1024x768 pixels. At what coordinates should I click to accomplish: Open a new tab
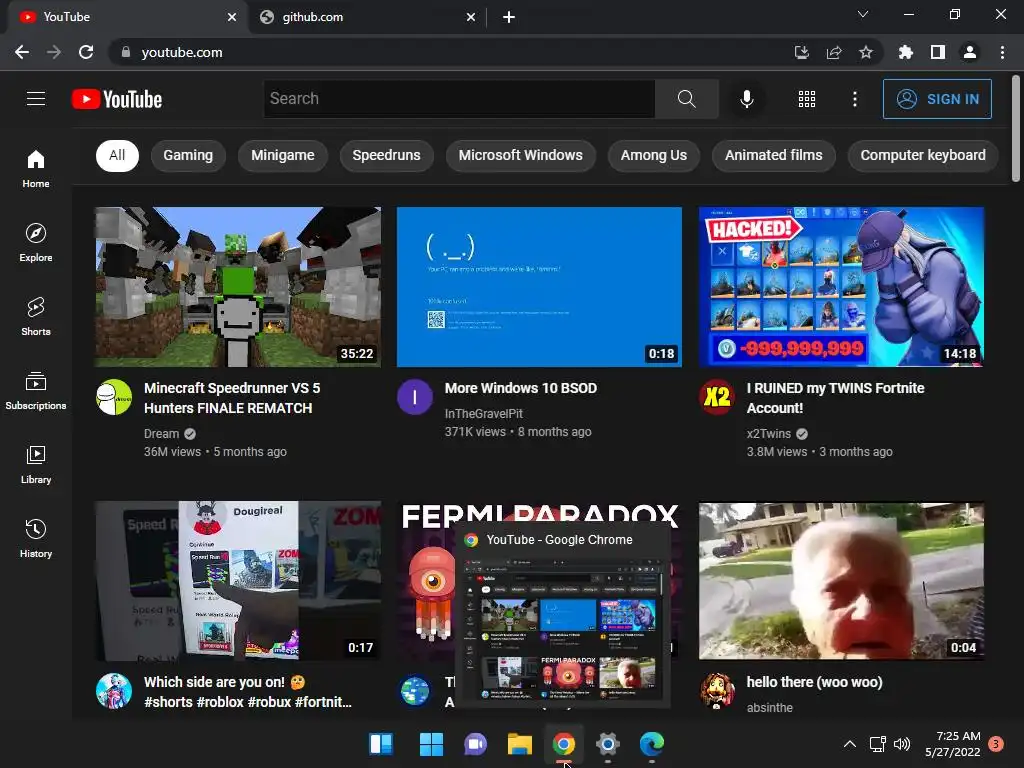509,17
